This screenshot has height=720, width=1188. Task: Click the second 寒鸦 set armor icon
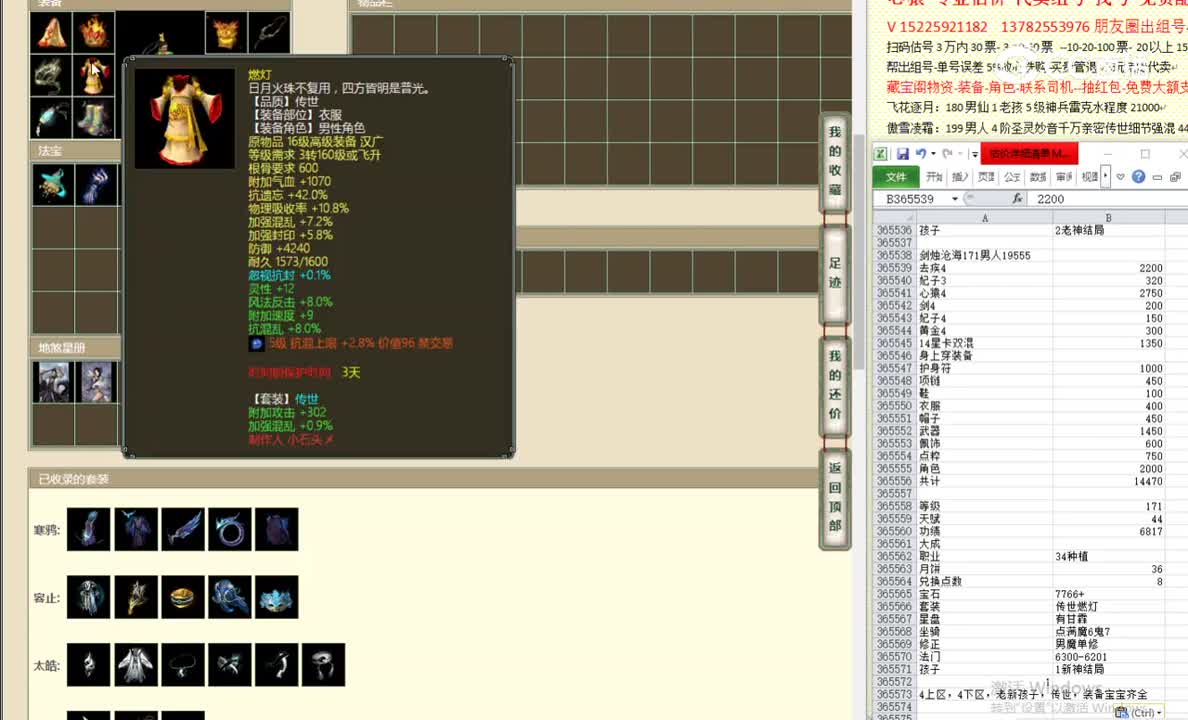click(136, 529)
